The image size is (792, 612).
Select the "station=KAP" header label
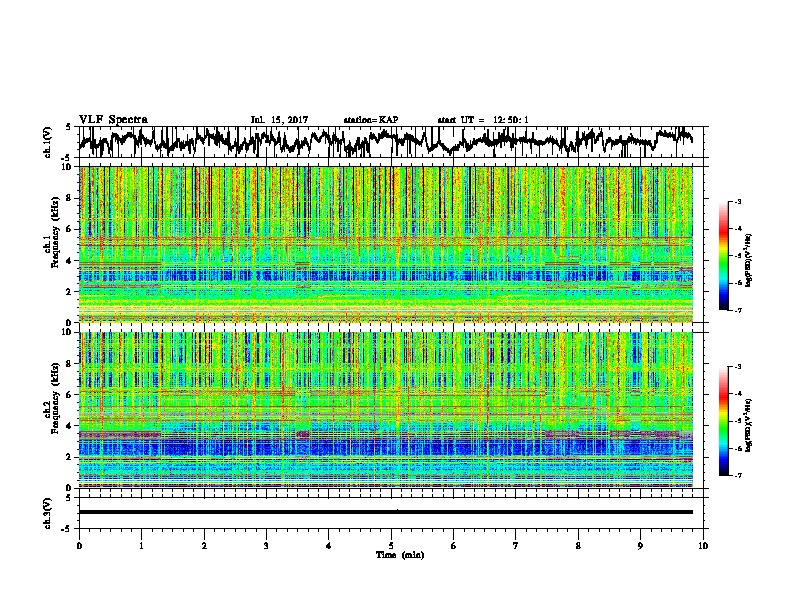pos(371,120)
